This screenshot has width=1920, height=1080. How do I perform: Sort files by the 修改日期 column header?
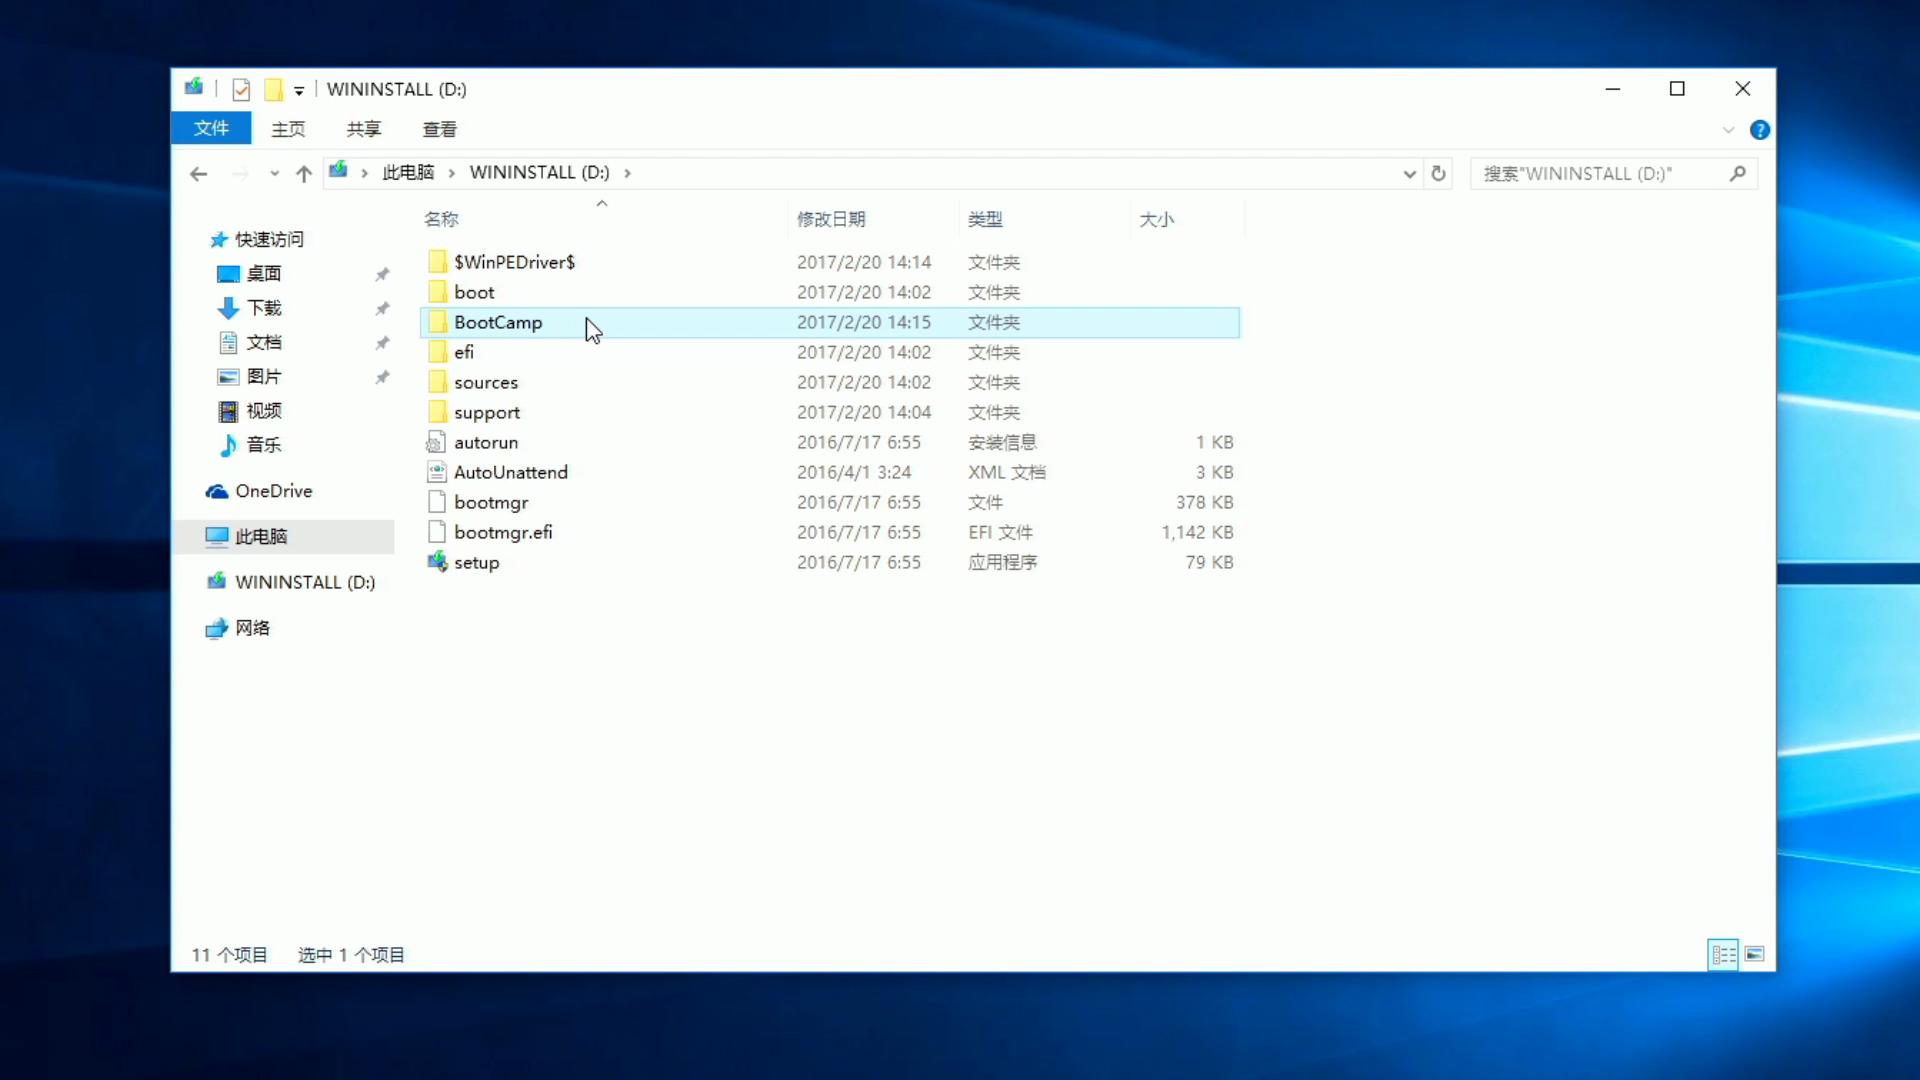[x=831, y=219]
